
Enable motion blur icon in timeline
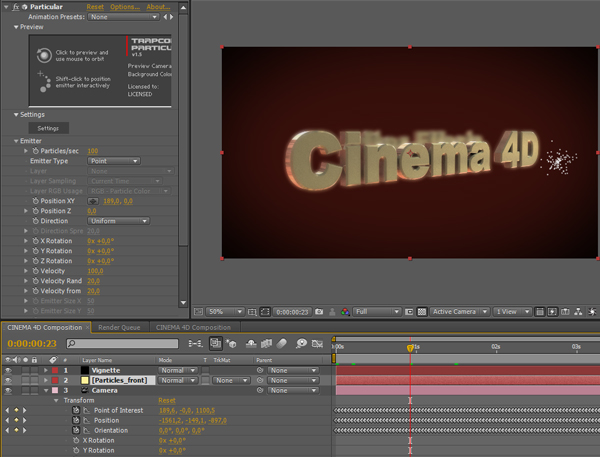(282, 344)
